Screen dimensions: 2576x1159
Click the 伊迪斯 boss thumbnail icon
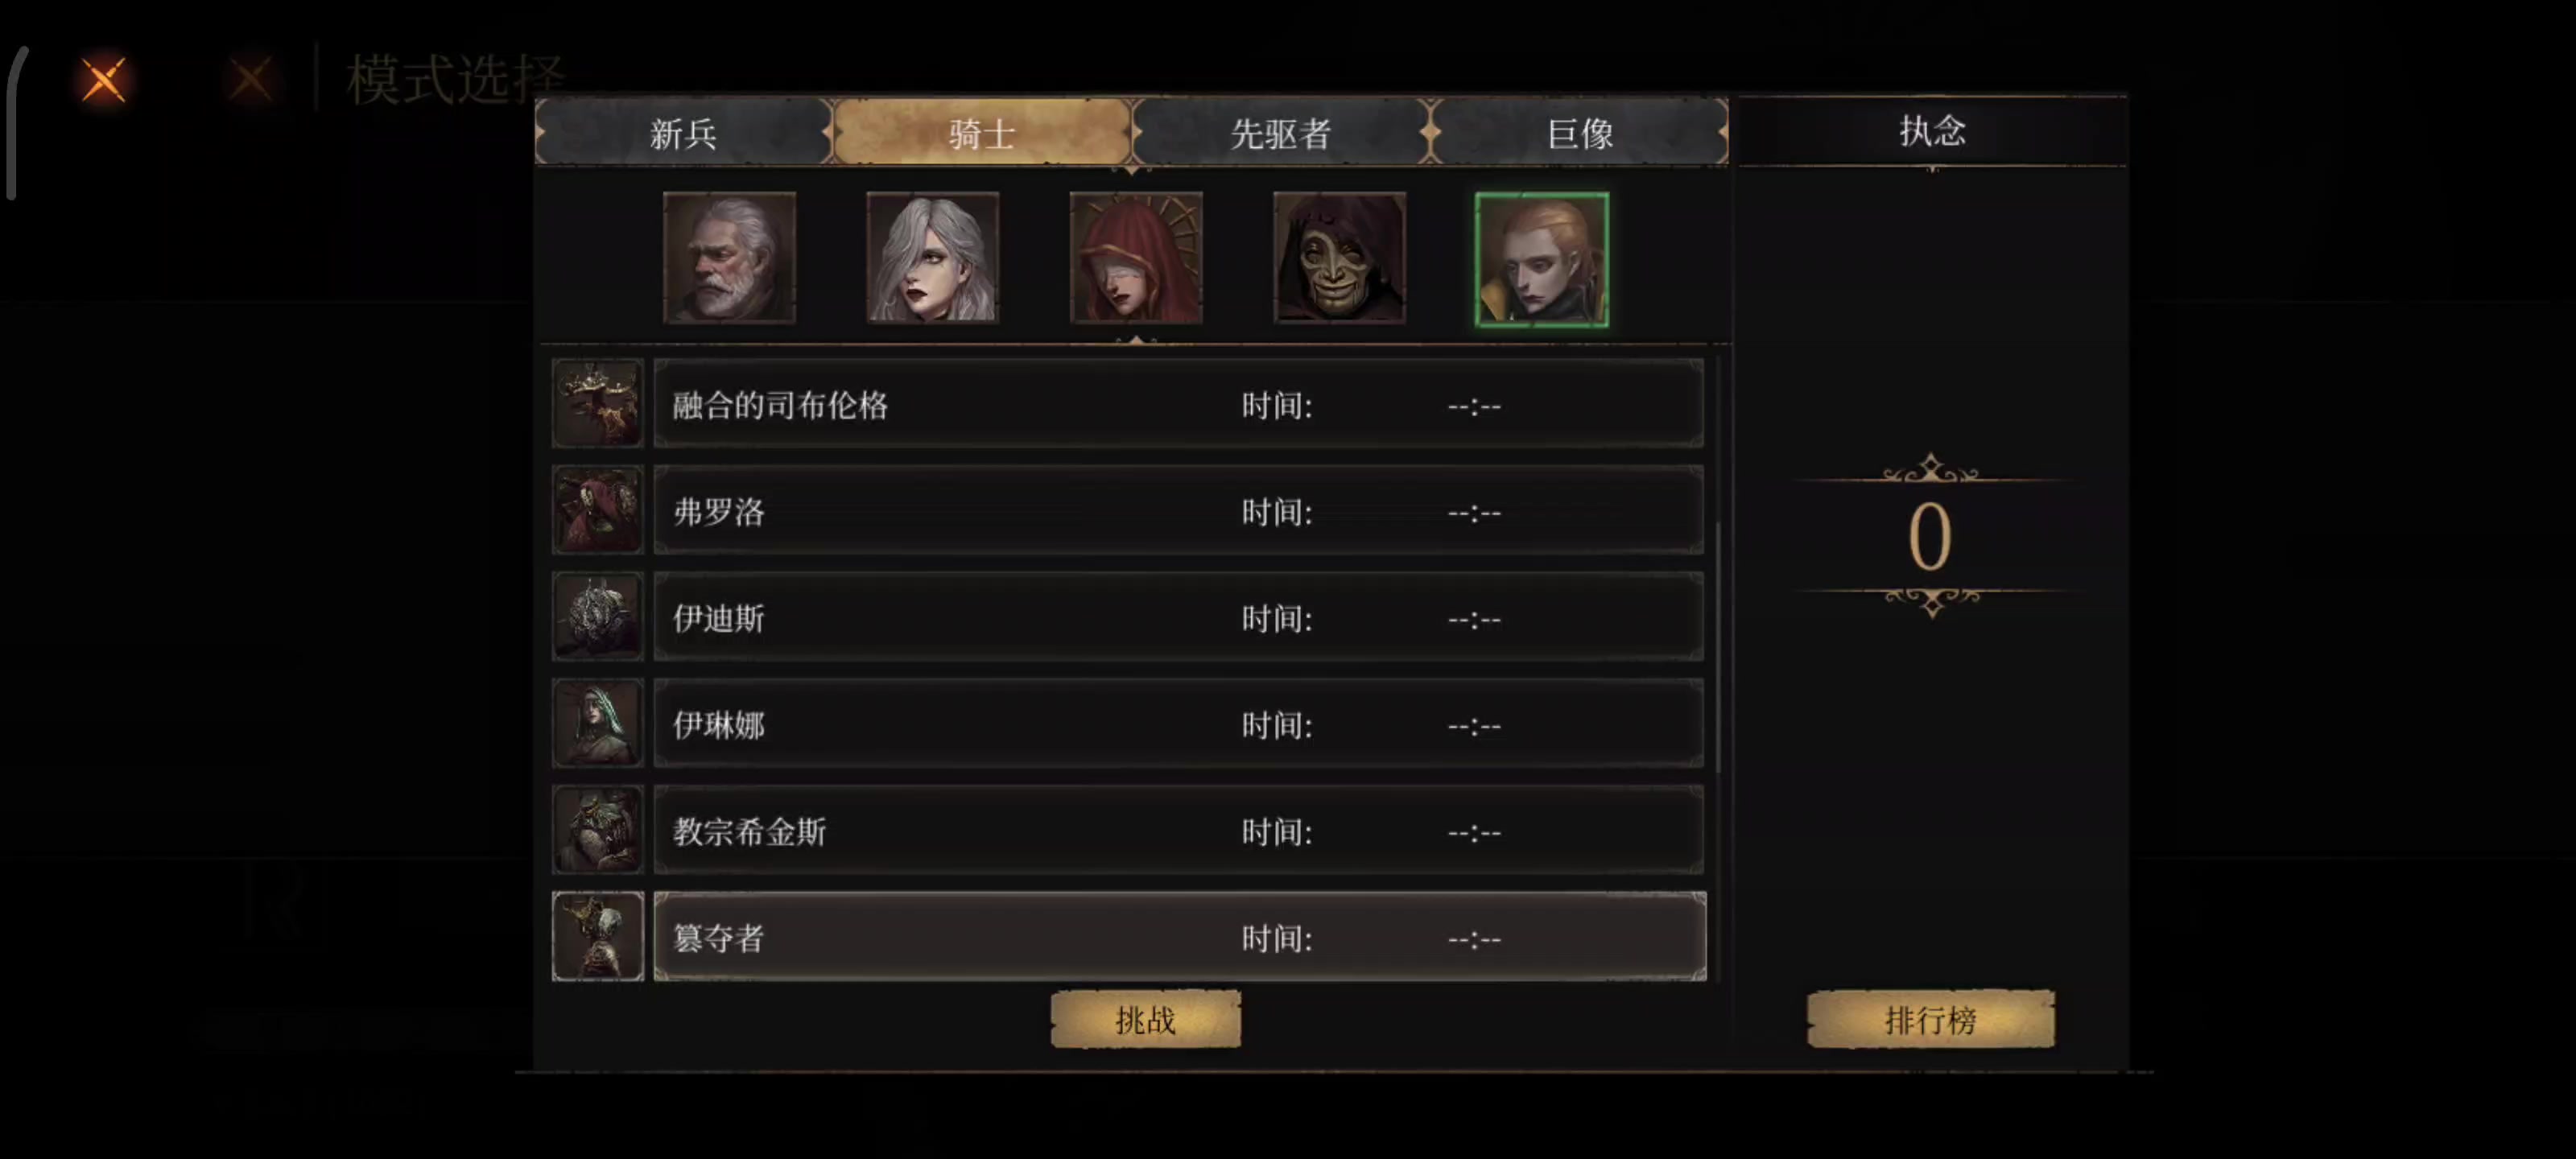[598, 616]
